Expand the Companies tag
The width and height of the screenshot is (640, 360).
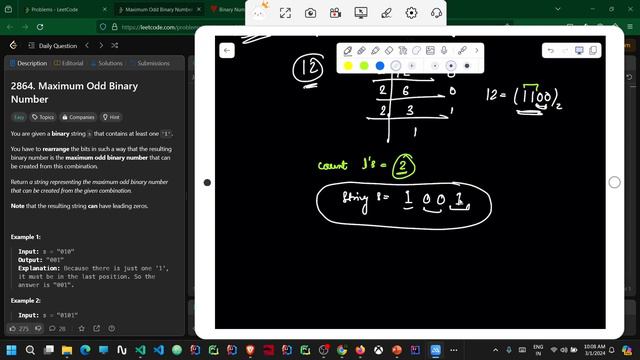(x=78, y=117)
